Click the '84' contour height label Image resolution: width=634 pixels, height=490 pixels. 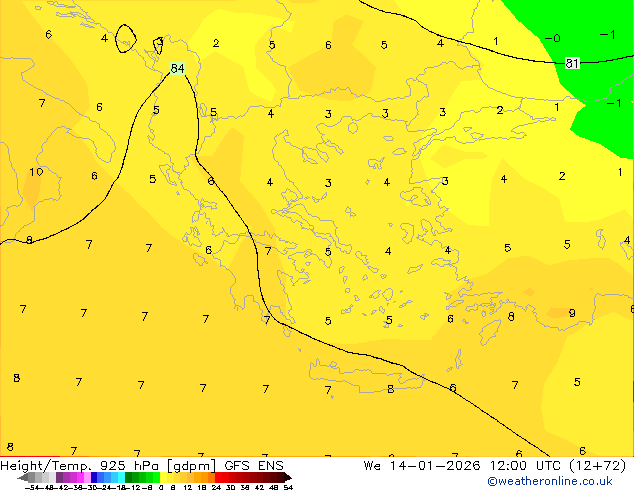pos(178,68)
